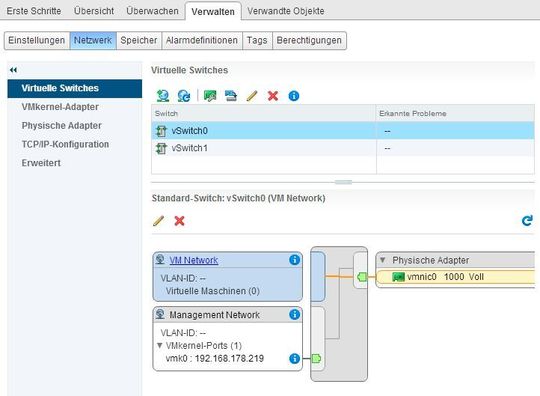Switch to the Einstellungen sub-tab
The width and height of the screenshot is (540, 396).
pos(37,40)
